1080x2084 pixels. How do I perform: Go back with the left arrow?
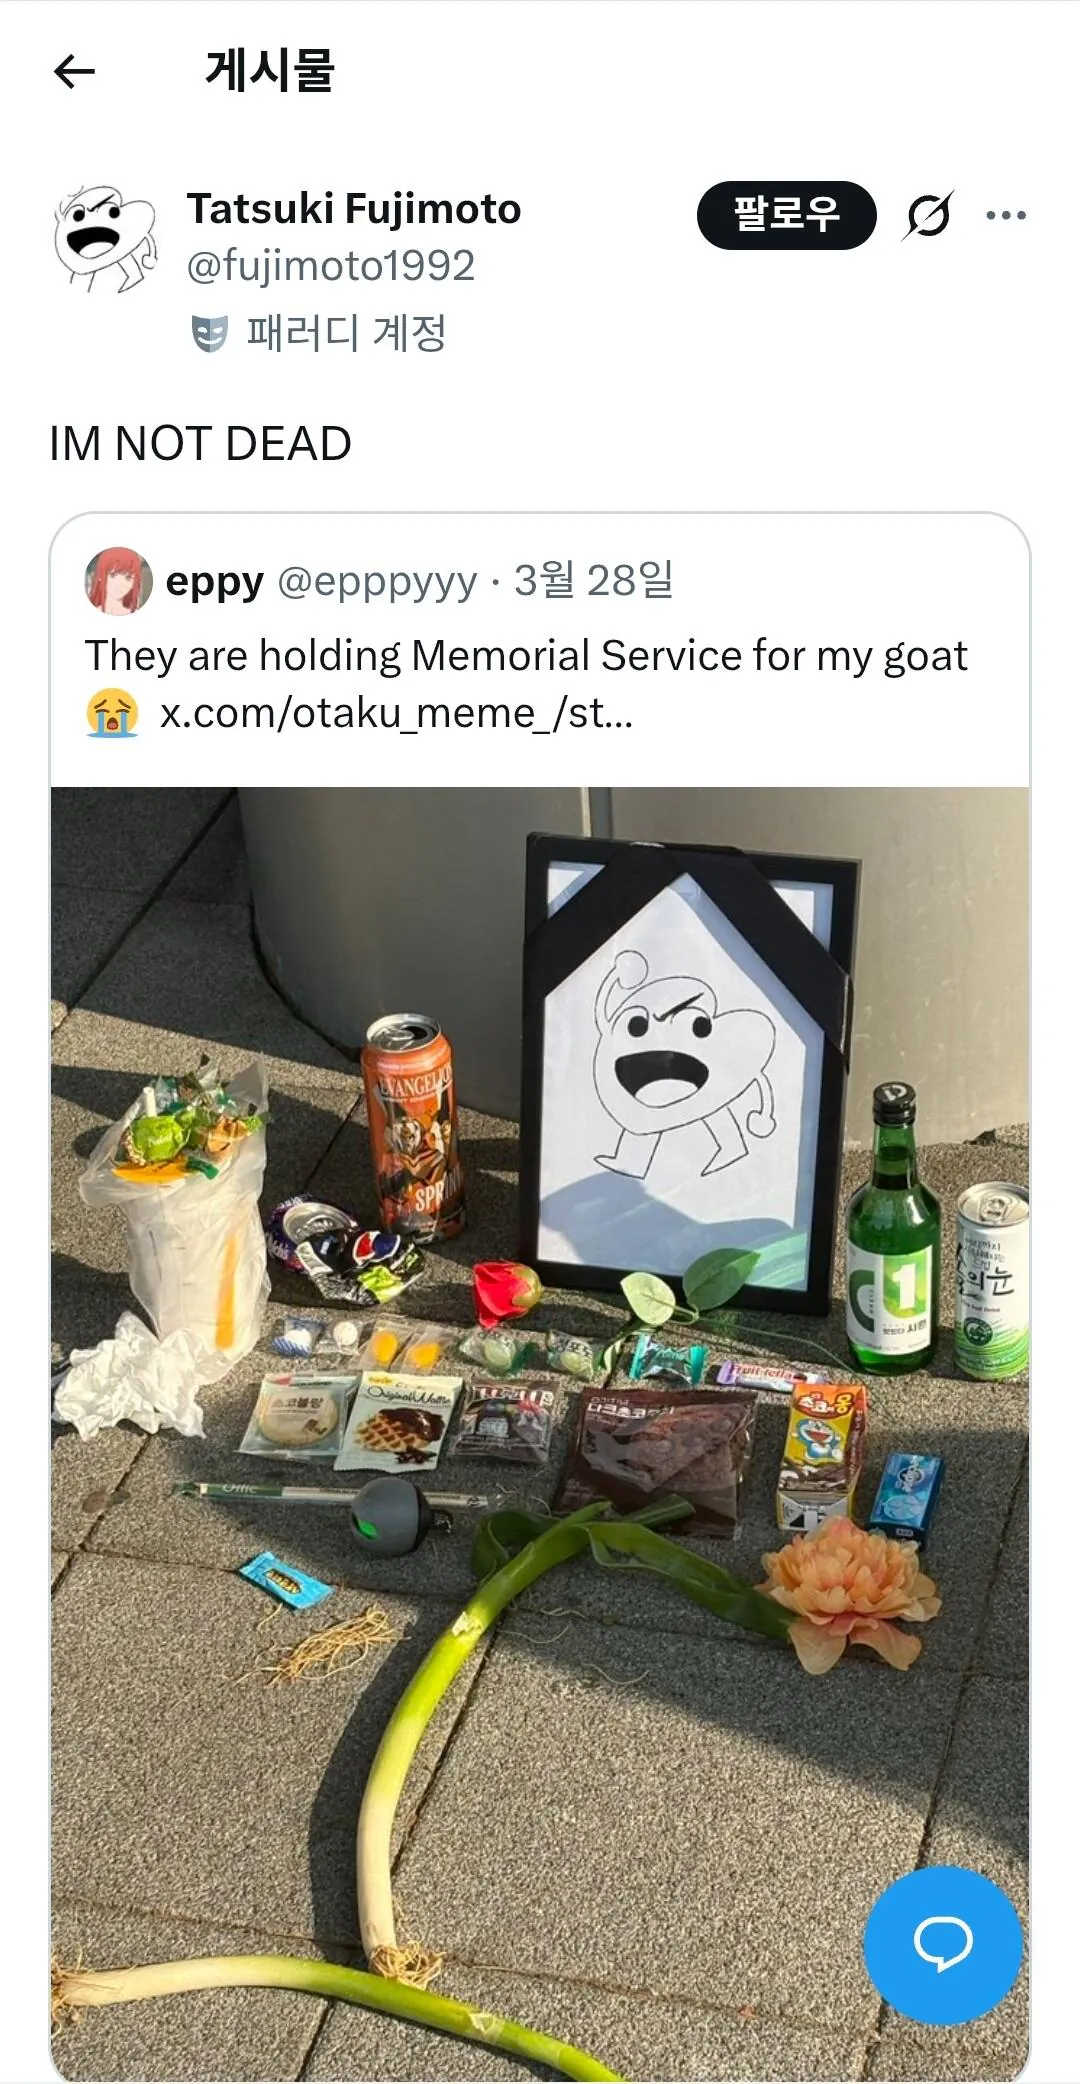(74, 71)
